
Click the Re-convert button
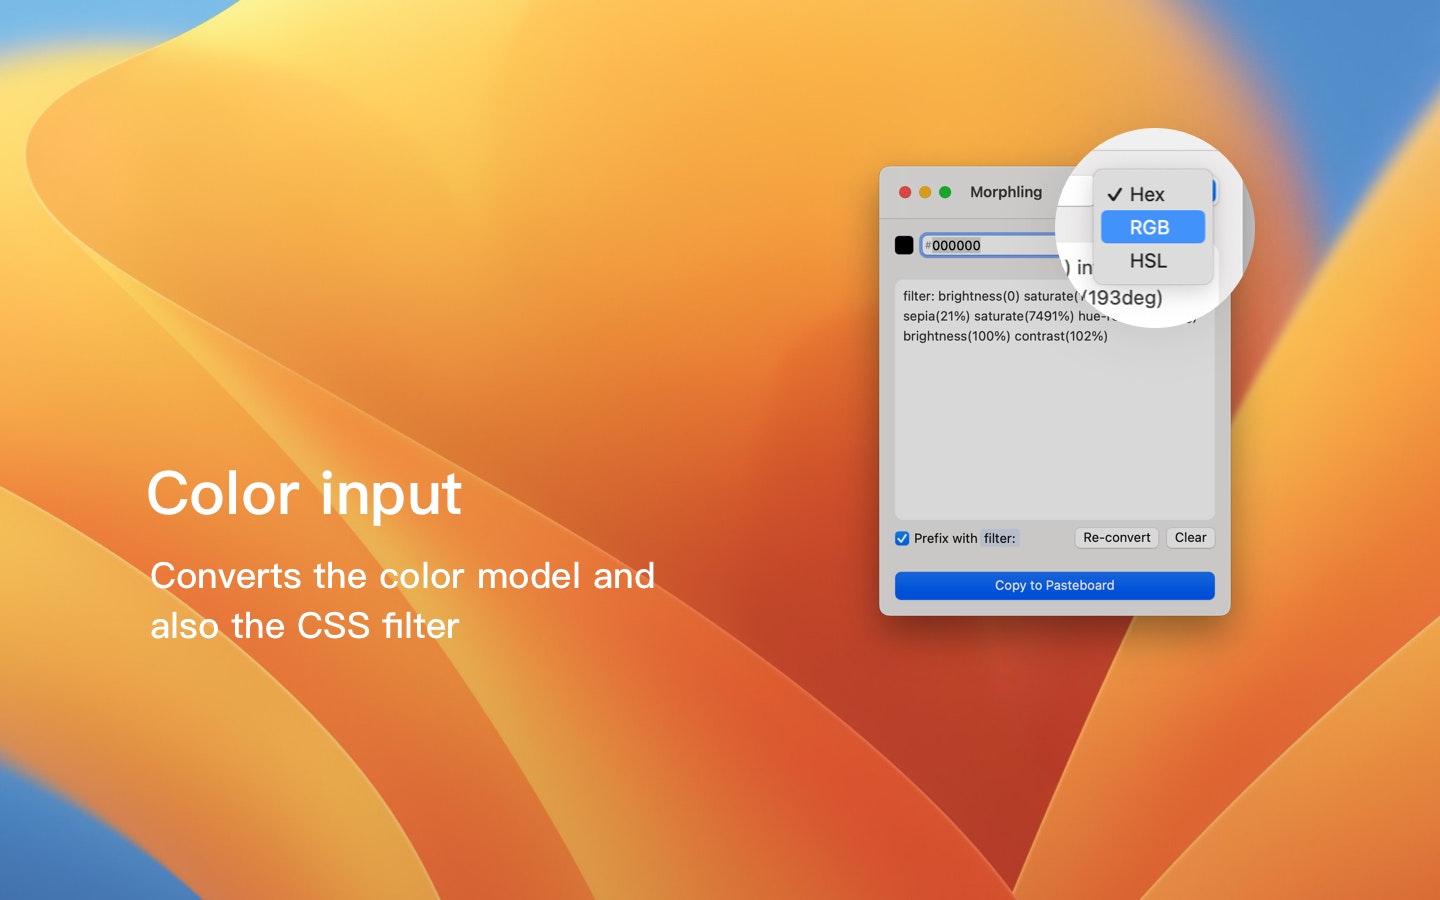[x=1116, y=538]
